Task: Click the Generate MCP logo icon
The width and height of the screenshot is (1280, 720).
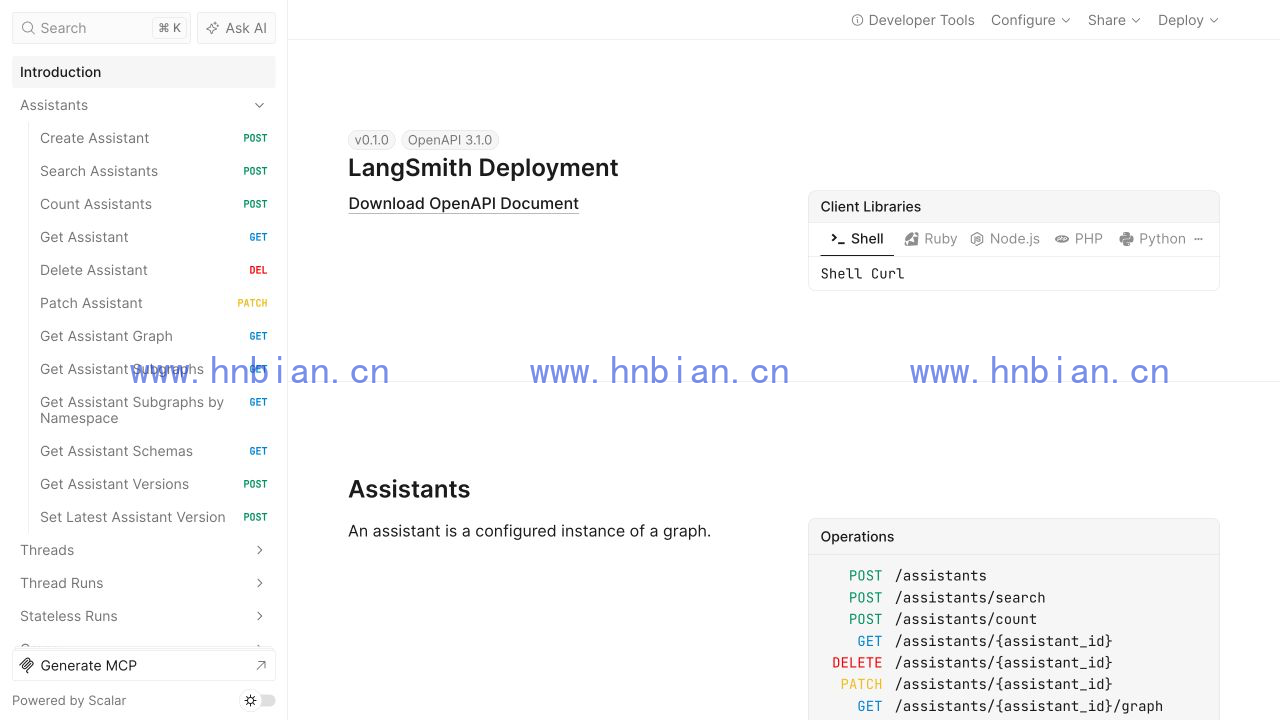Action: tap(27, 665)
